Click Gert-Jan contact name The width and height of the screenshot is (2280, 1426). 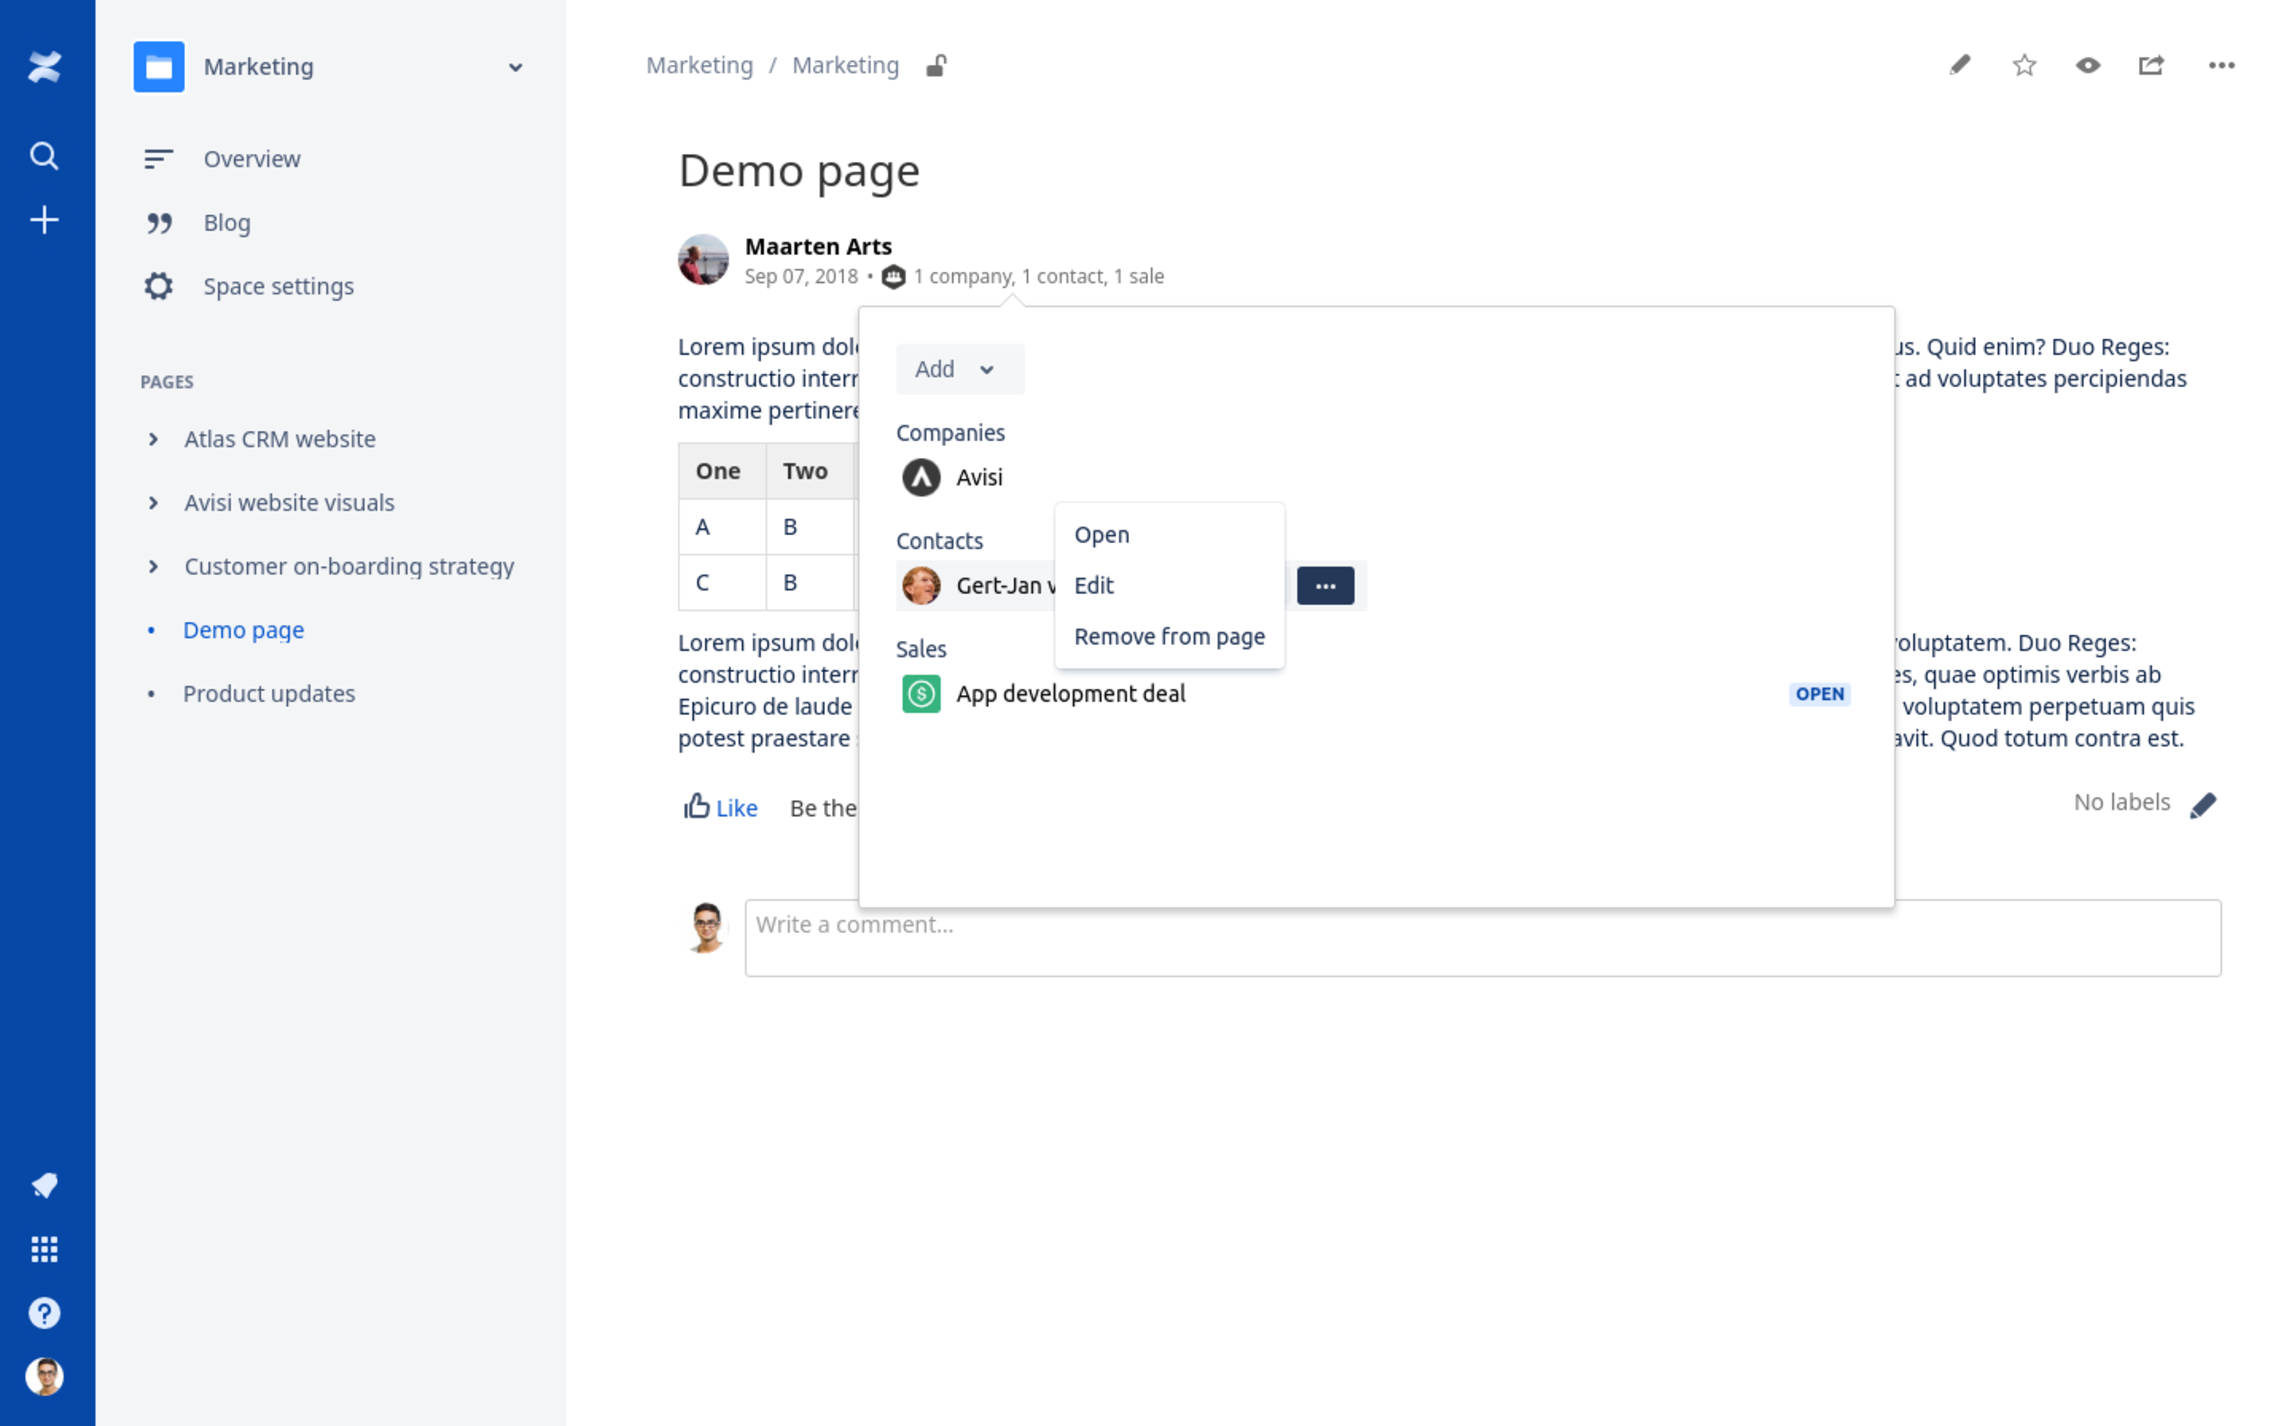coord(1005,585)
